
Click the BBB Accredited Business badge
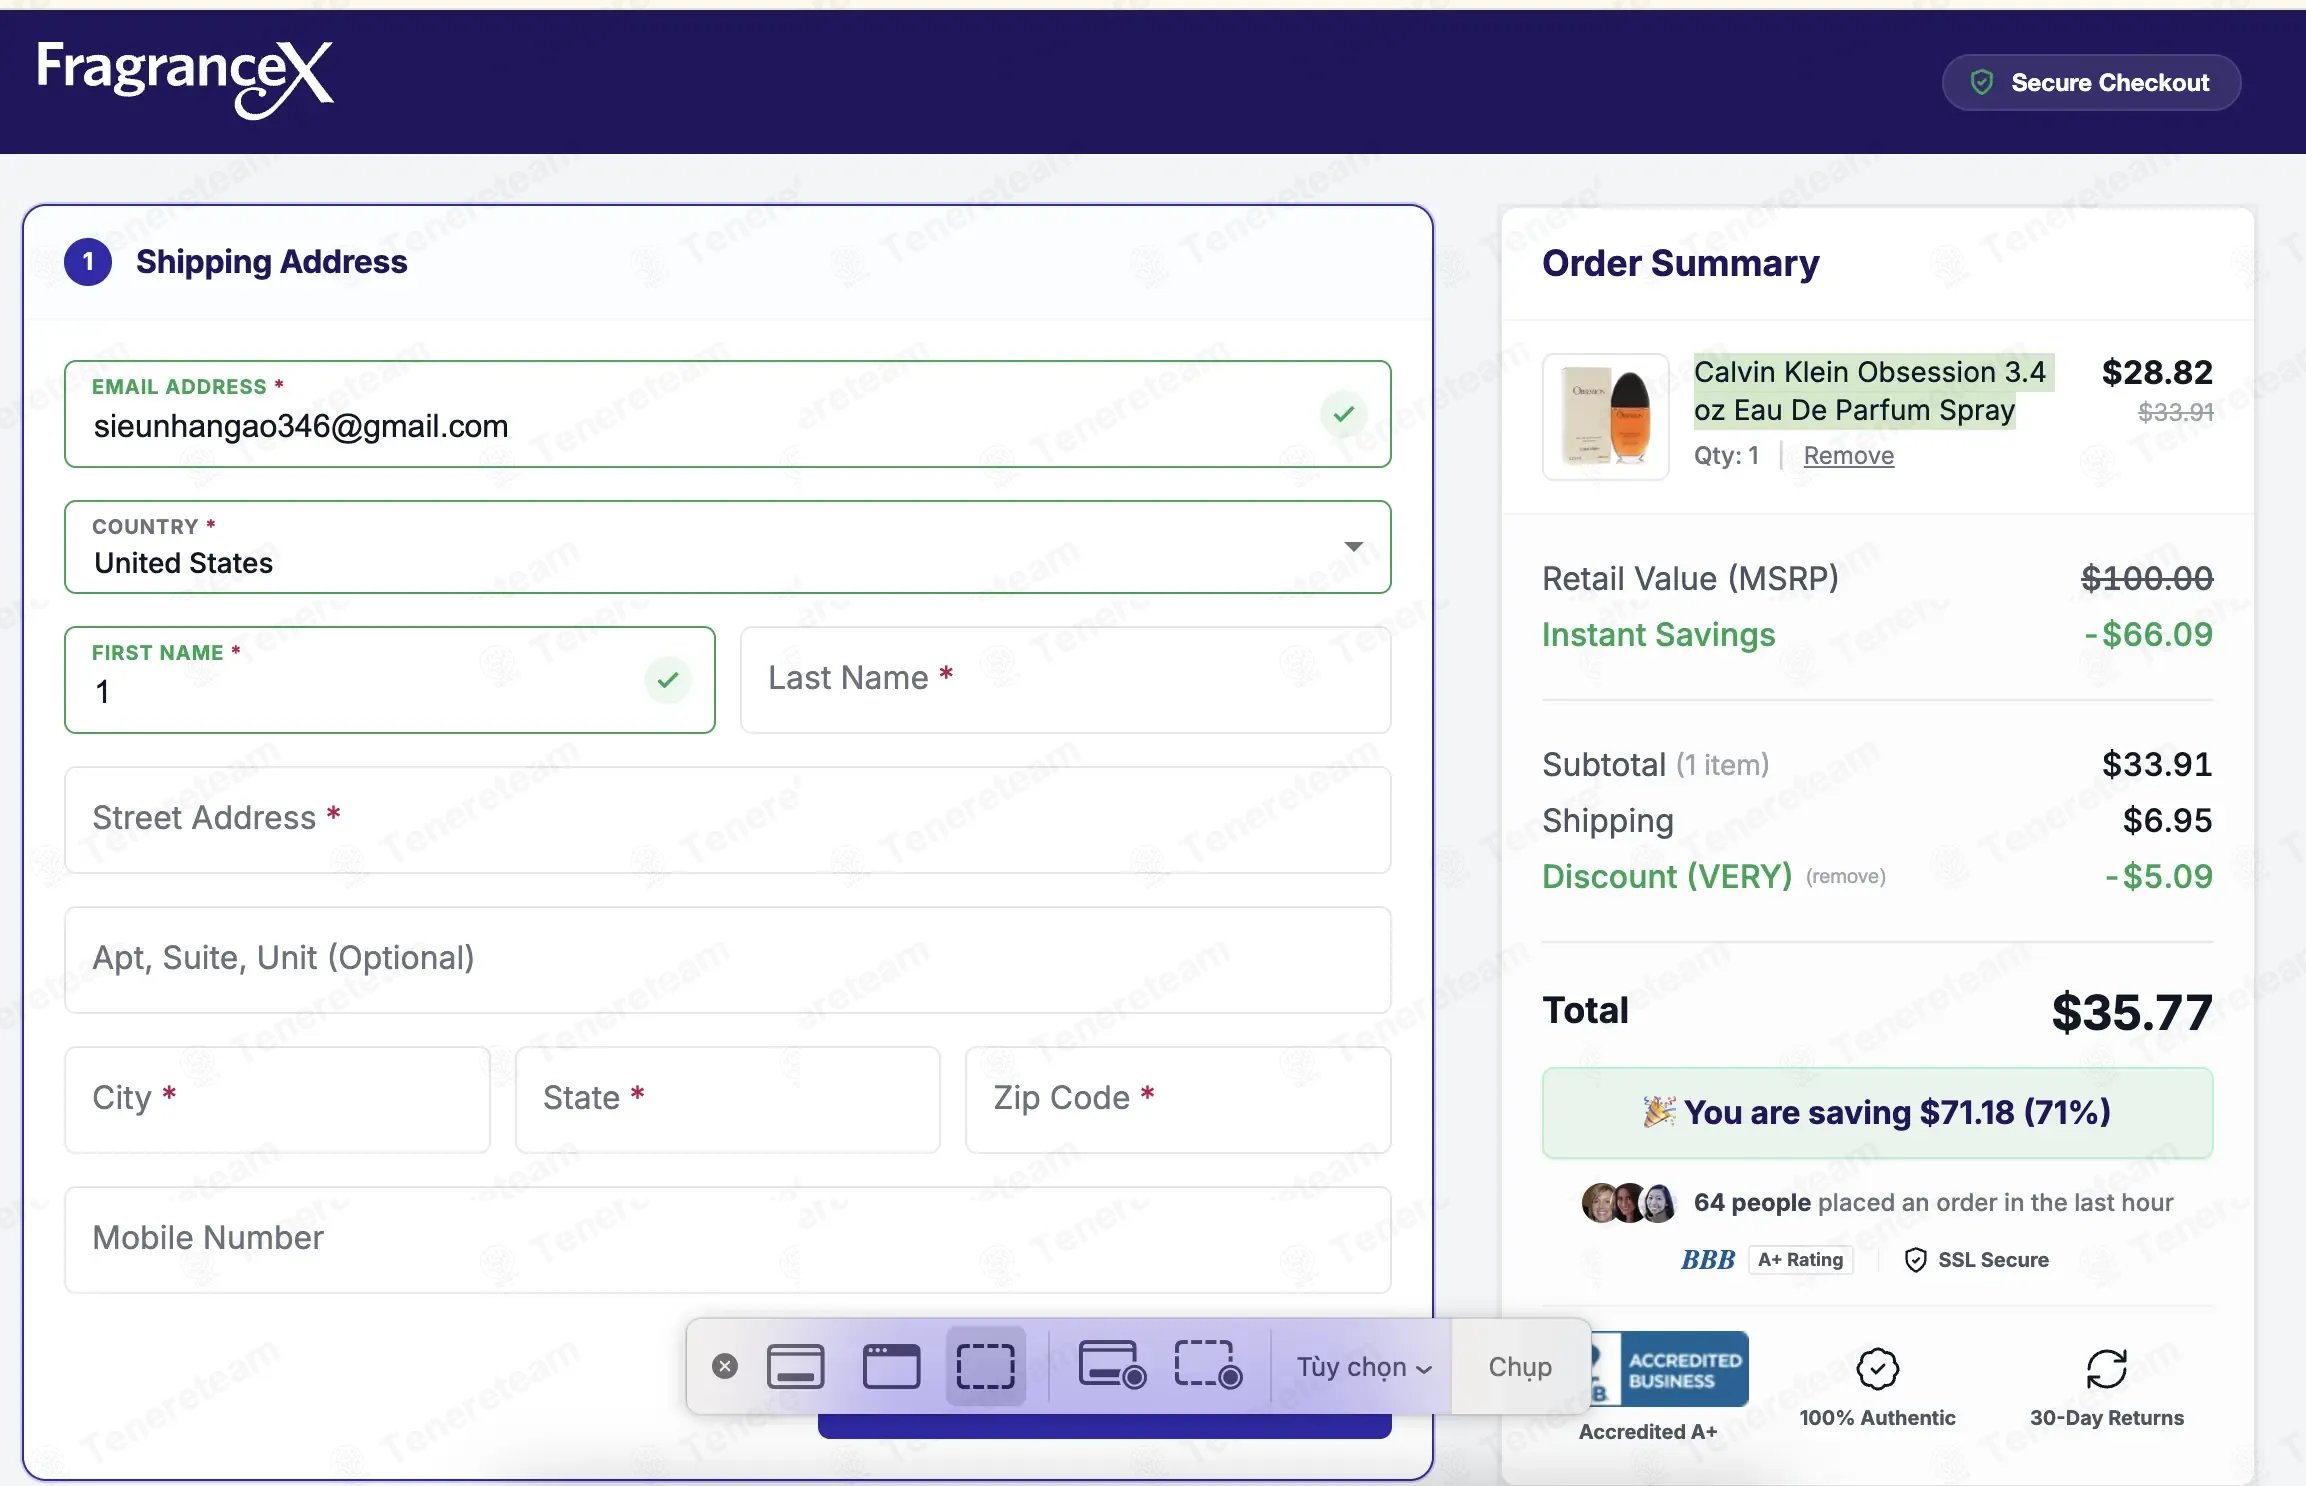coord(1670,1370)
